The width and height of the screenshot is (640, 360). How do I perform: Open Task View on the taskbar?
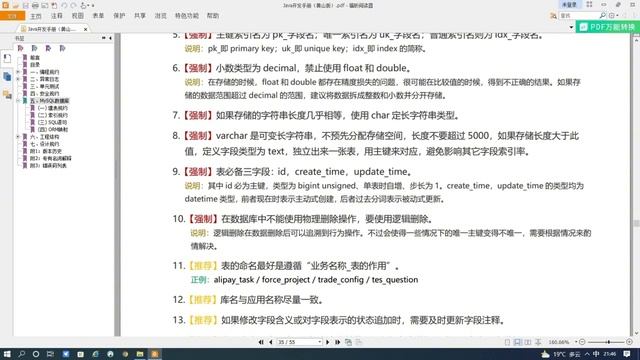50,354
